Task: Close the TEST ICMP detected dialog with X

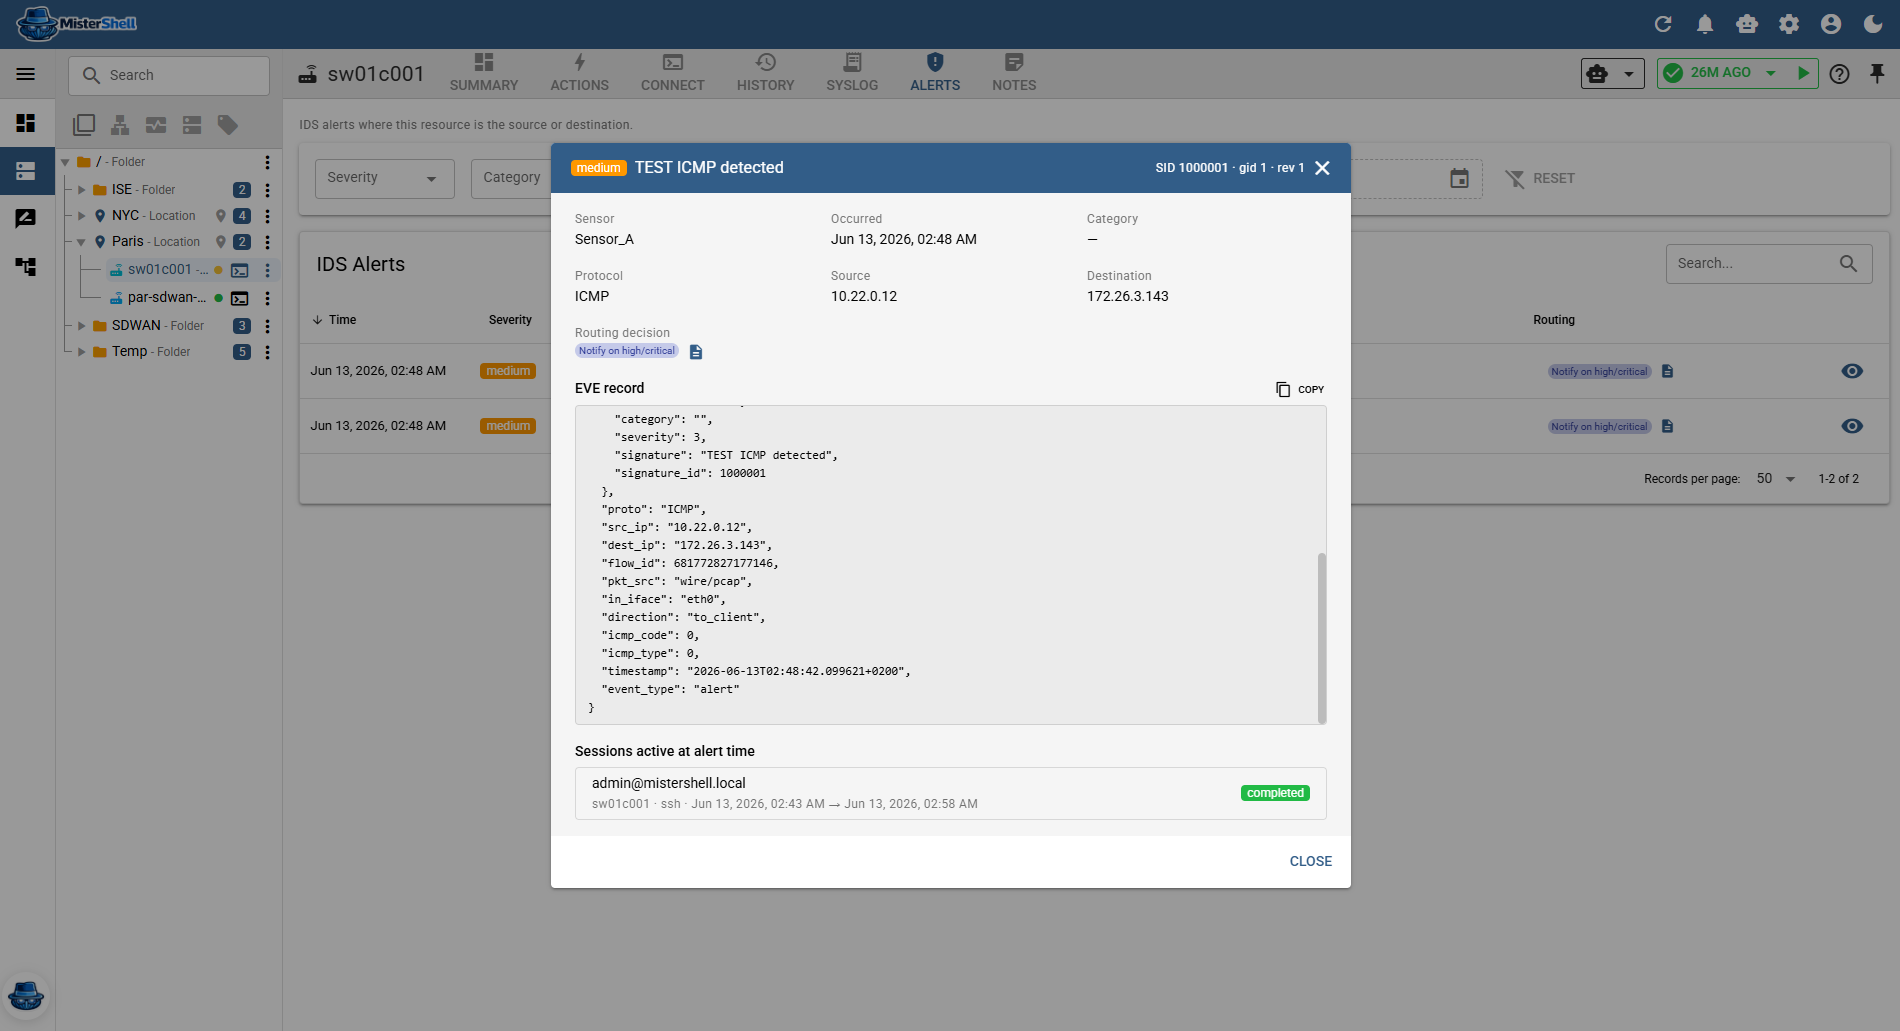Action: [x=1322, y=168]
